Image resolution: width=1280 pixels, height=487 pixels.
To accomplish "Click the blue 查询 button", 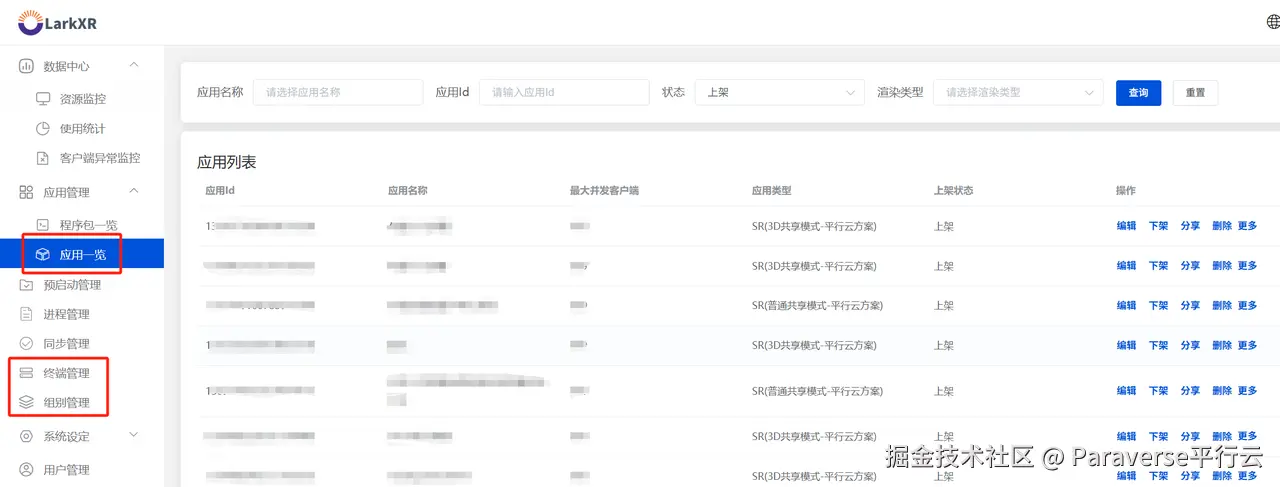I will (1139, 92).
